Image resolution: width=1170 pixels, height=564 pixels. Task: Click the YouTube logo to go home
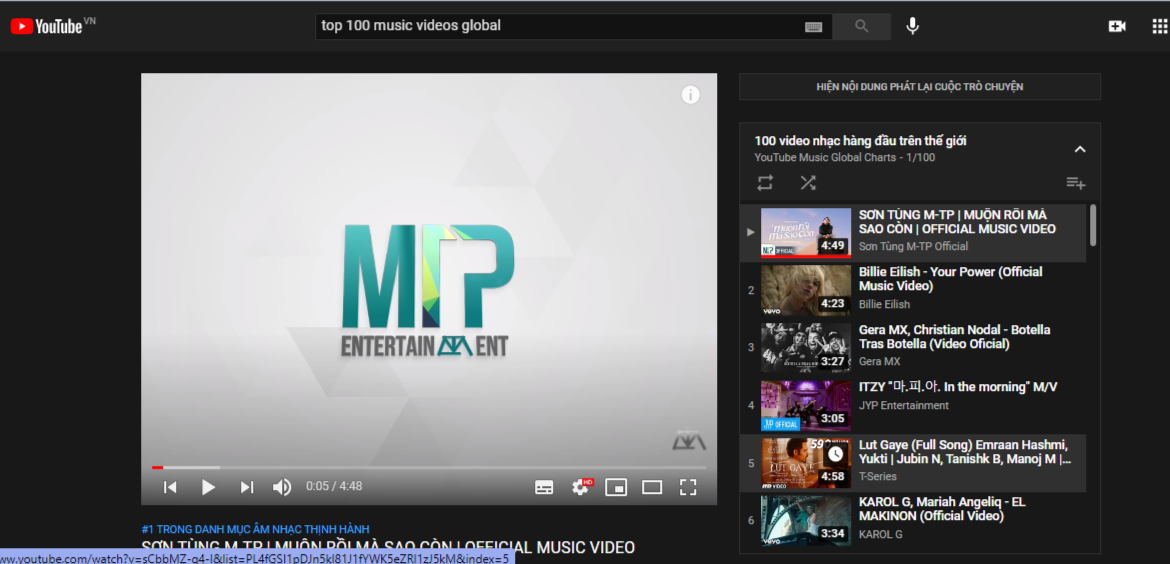[47, 26]
